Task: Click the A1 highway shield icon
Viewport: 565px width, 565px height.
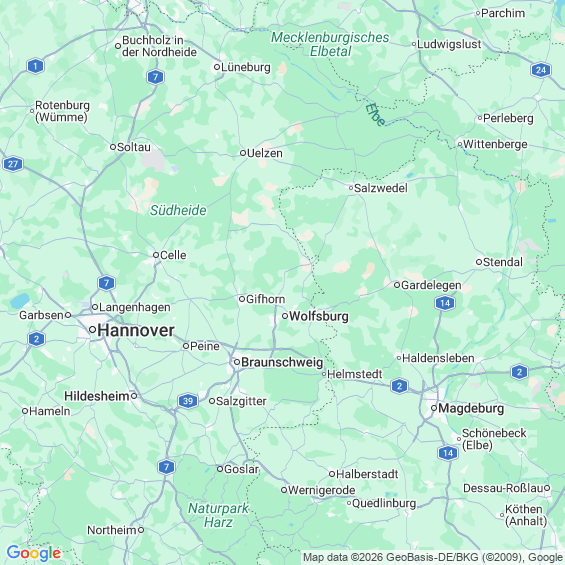Action: coord(35,66)
